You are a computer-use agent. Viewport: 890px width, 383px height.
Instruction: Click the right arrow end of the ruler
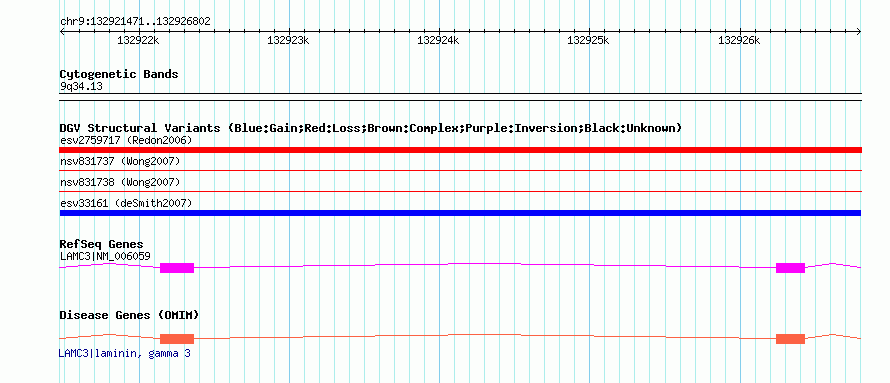coord(859,32)
